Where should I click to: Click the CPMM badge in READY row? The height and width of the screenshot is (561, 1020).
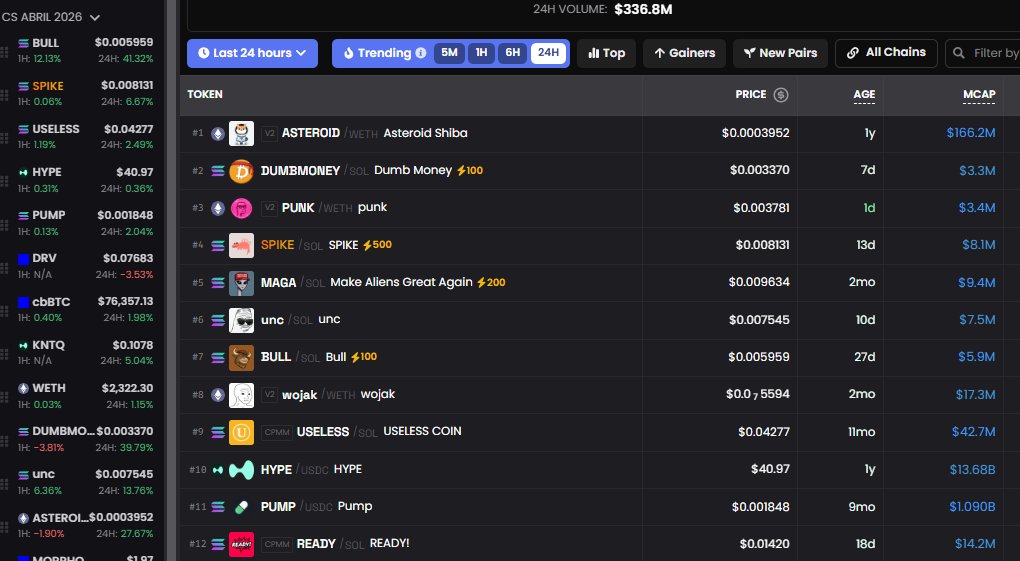pos(277,544)
